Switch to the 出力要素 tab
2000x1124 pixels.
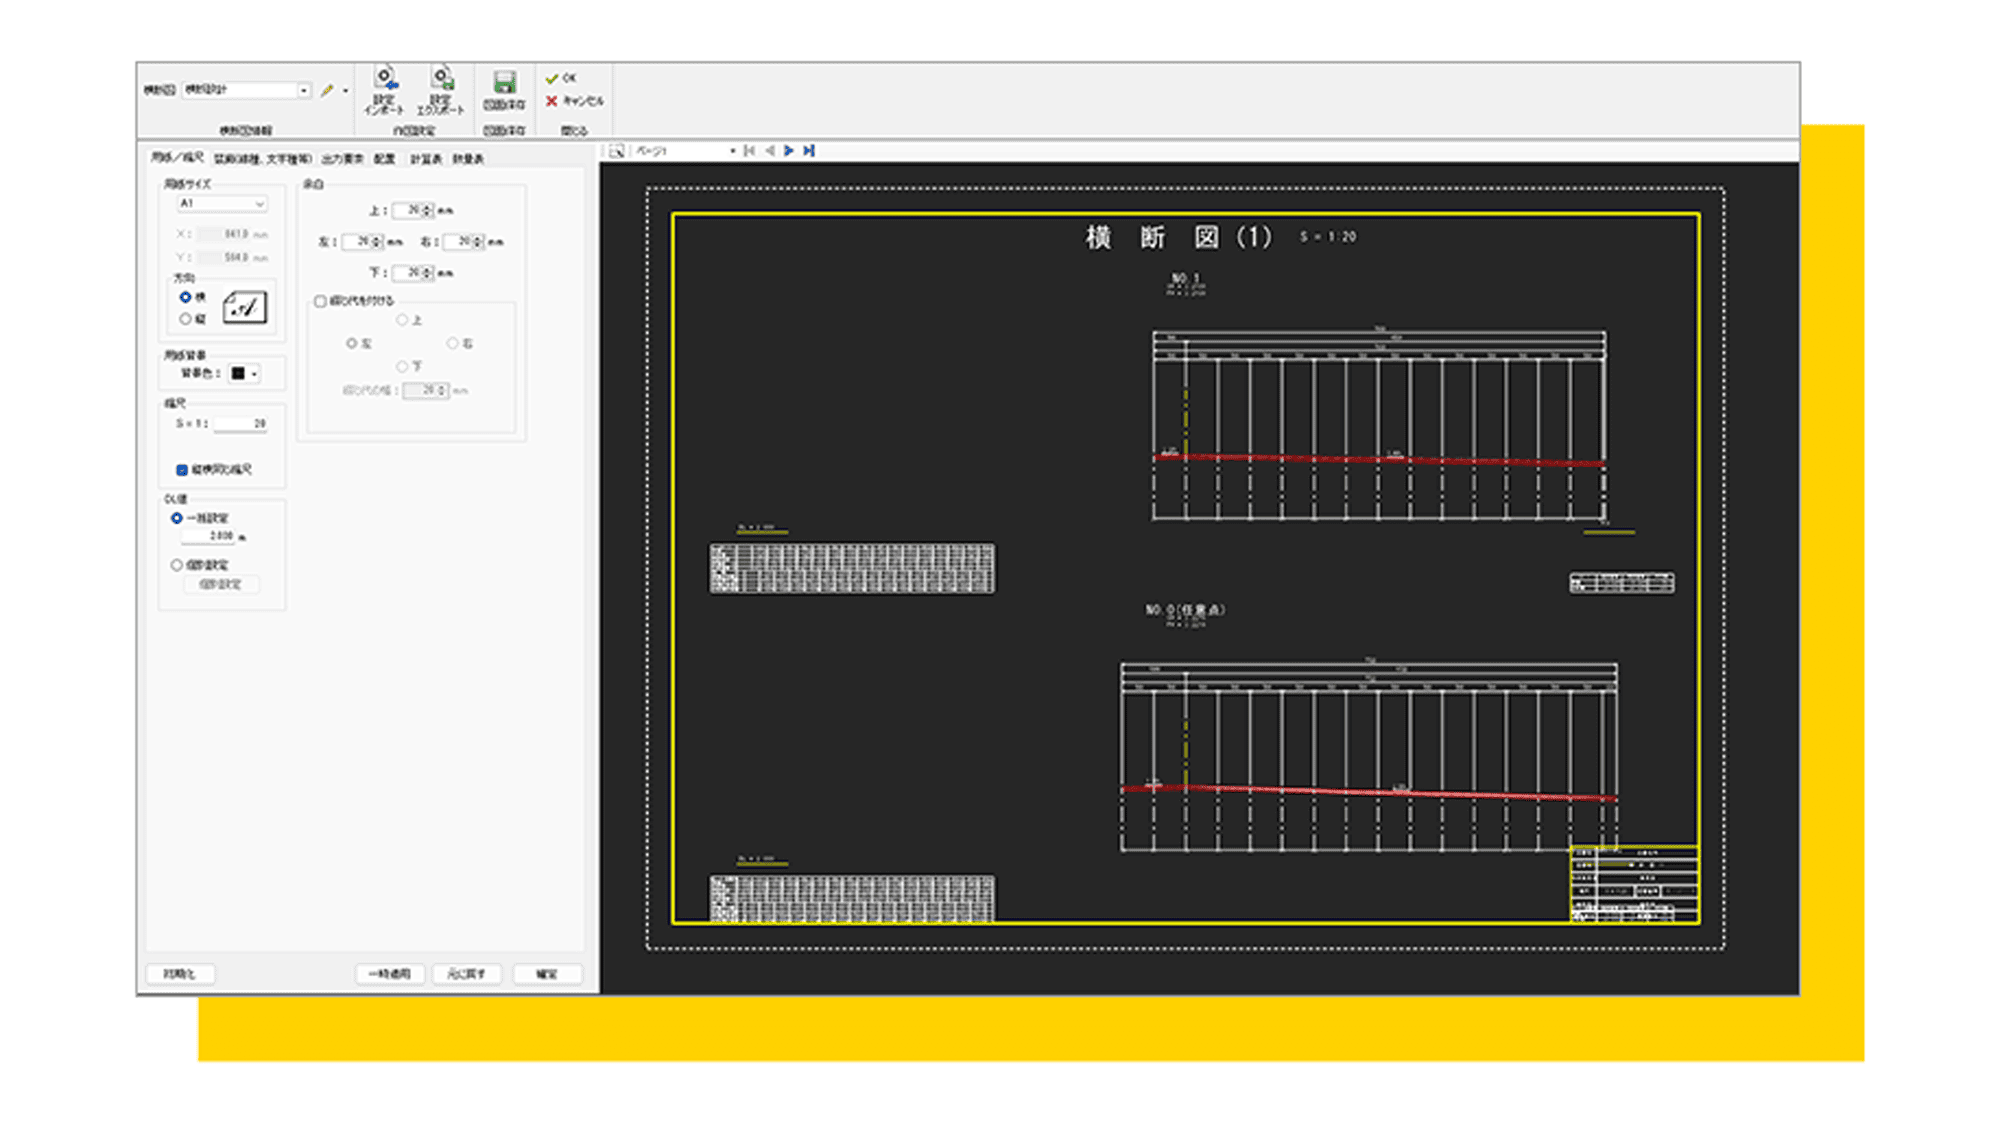[x=342, y=159]
